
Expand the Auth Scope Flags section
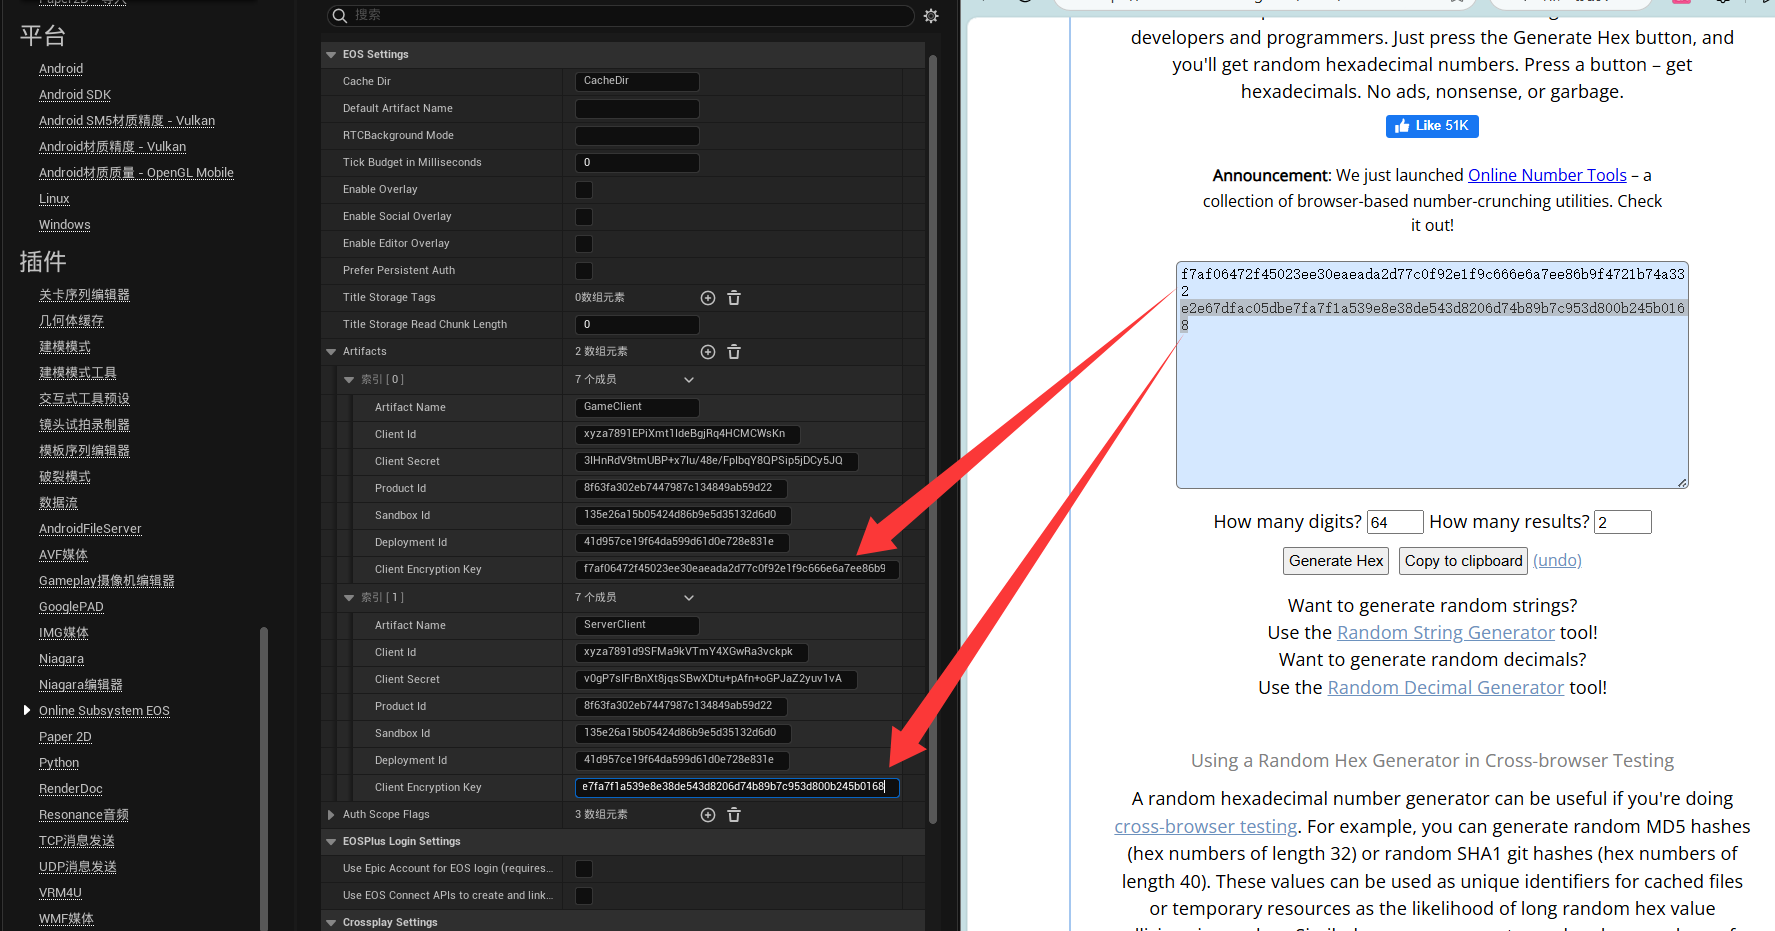pyautogui.click(x=331, y=815)
